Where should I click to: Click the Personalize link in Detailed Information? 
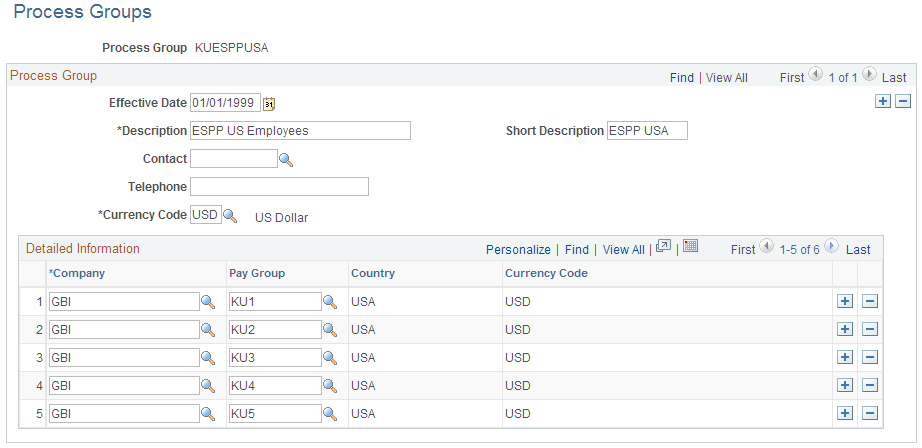coord(518,249)
